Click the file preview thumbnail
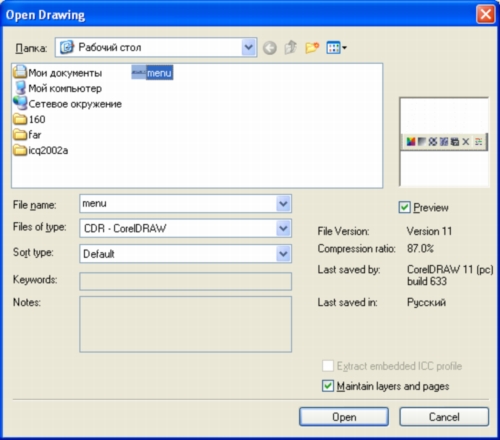 [x=444, y=142]
